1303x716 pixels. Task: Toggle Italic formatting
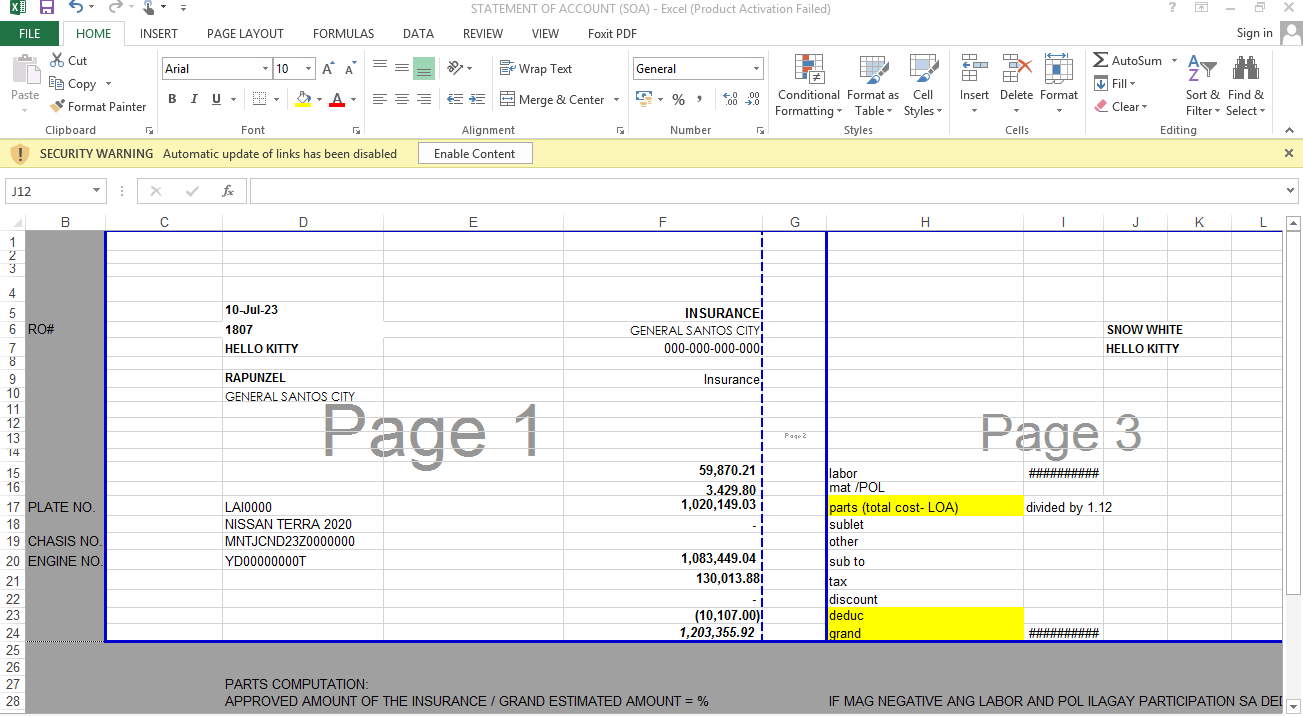click(x=195, y=99)
